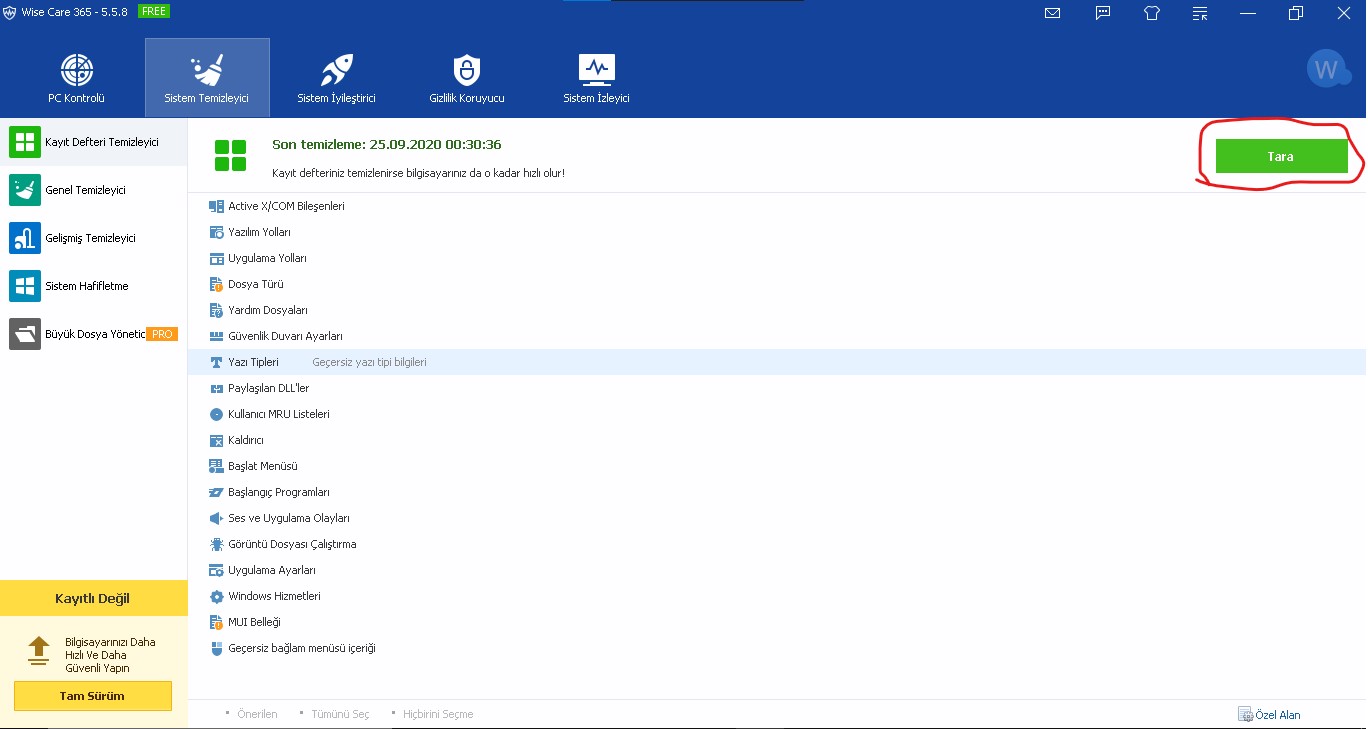Click the Başlat Menüsü row icon
The image size is (1368, 729).
pos(216,466)
